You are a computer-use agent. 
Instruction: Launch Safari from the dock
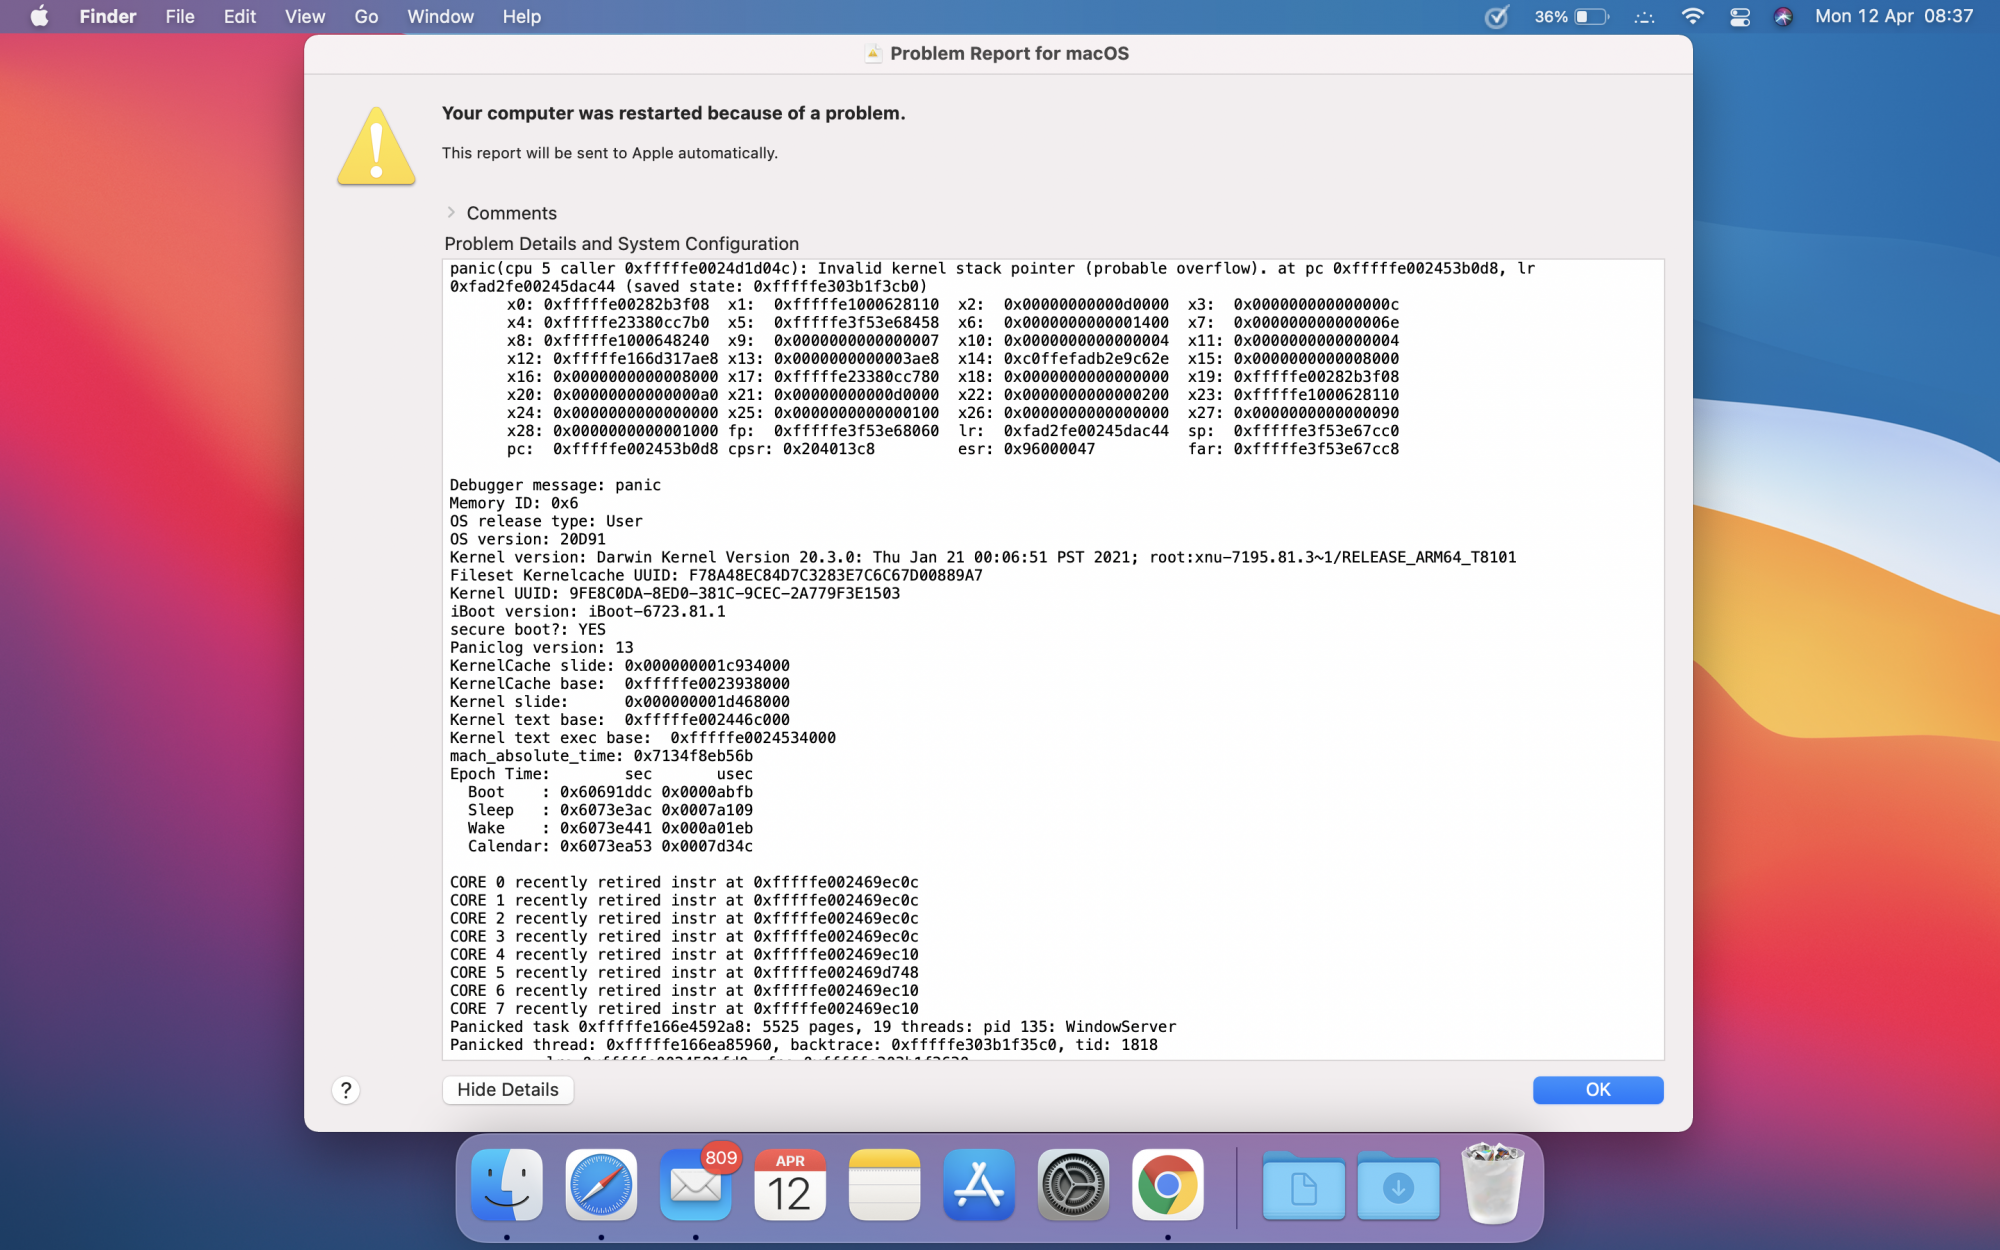tap(601, 1186)
